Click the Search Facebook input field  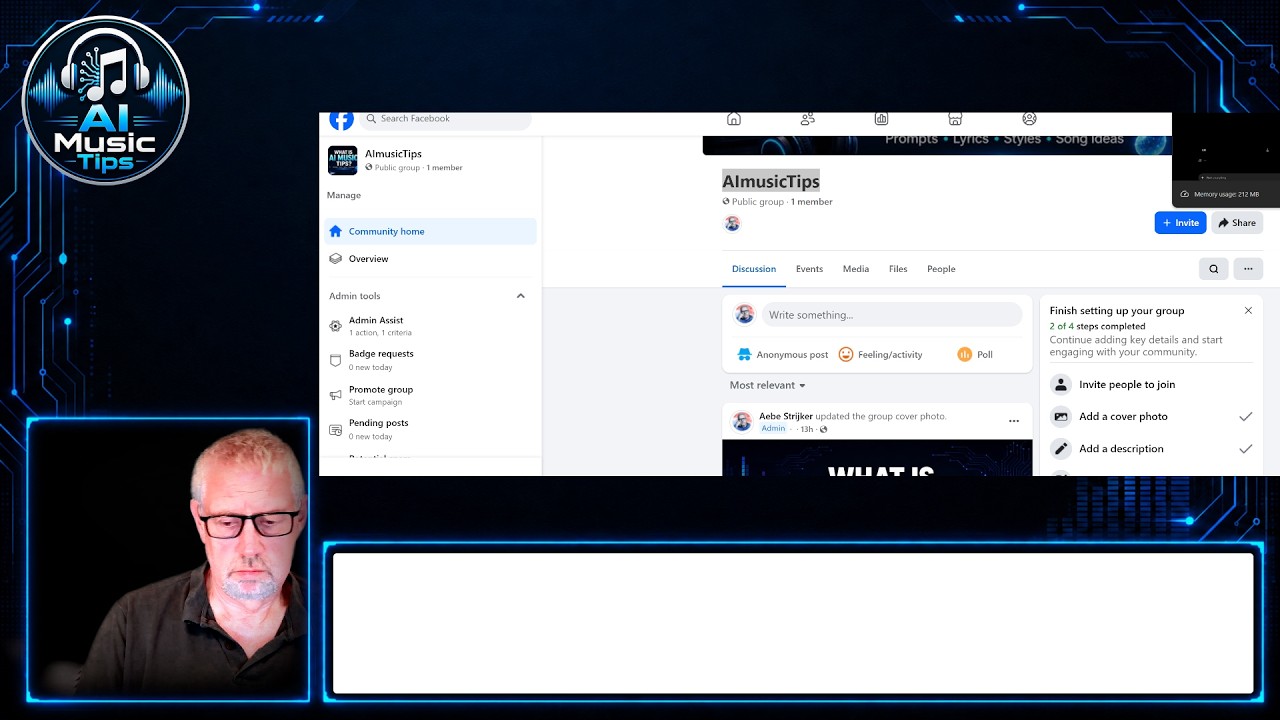(x=446, y=119)
